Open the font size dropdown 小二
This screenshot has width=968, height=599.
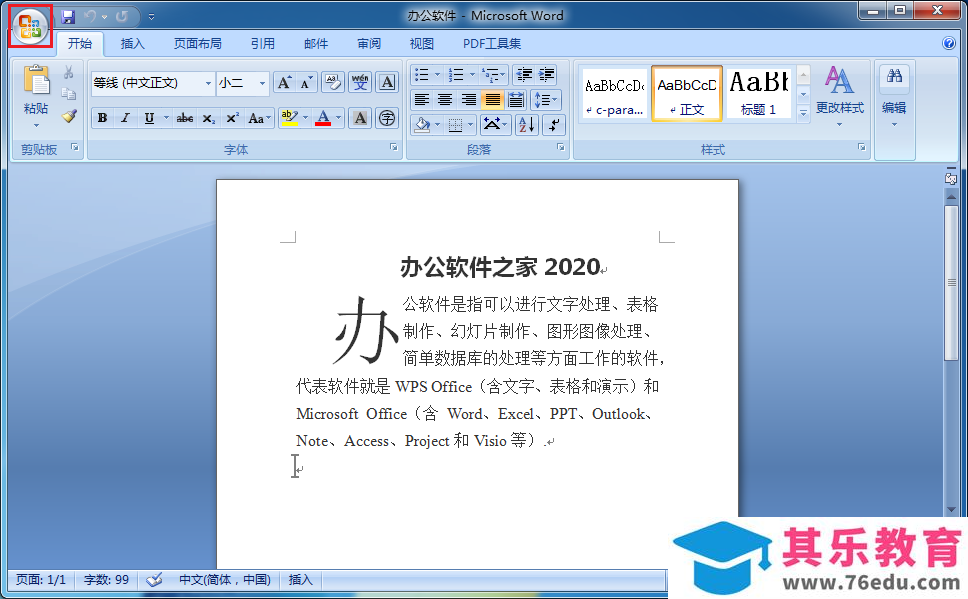[x=262, y=83]
